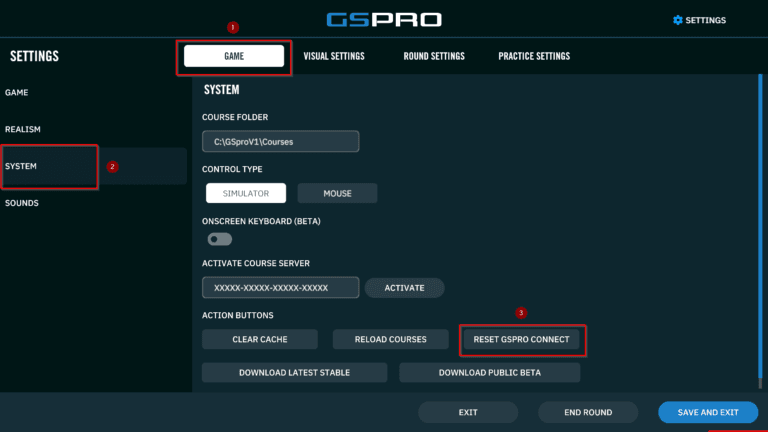Click the settings panel vertical scrollbar
Screen dimensions: 768x432
tap(760, 230)
